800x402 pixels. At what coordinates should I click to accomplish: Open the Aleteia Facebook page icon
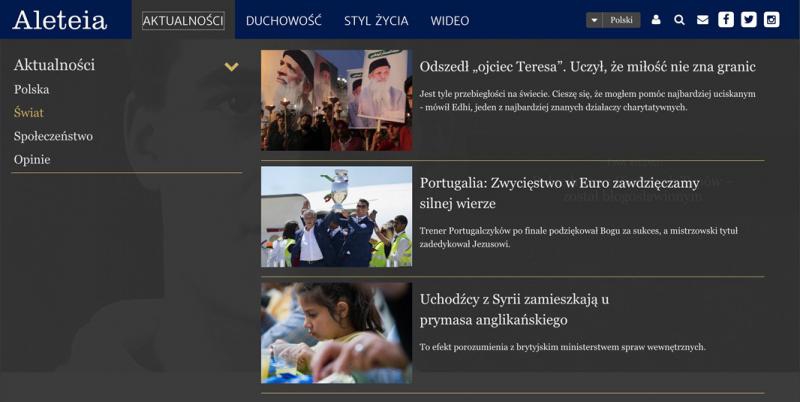(x=726, y=20)
